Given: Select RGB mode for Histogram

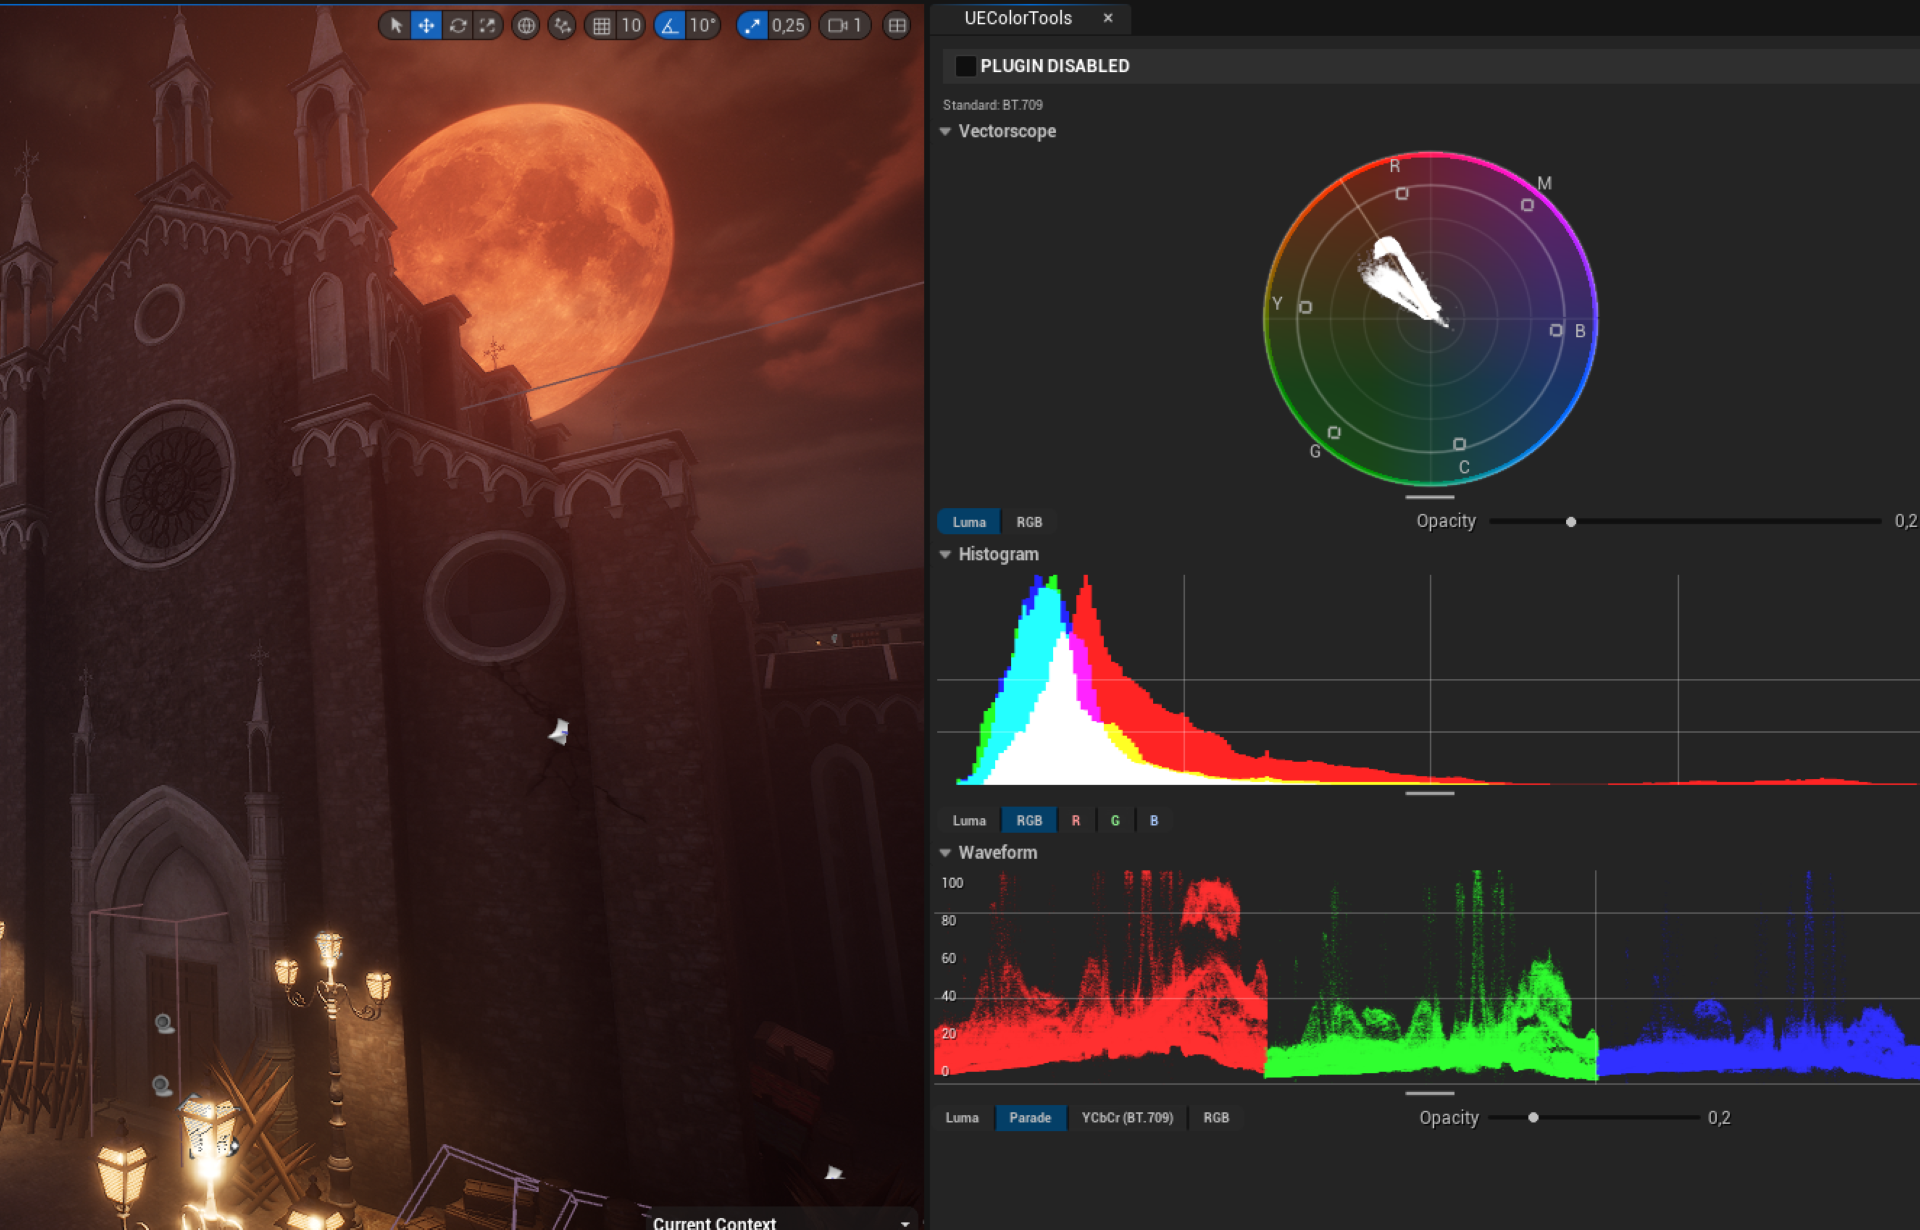Looking at the screenshot, I should 1029,821.
